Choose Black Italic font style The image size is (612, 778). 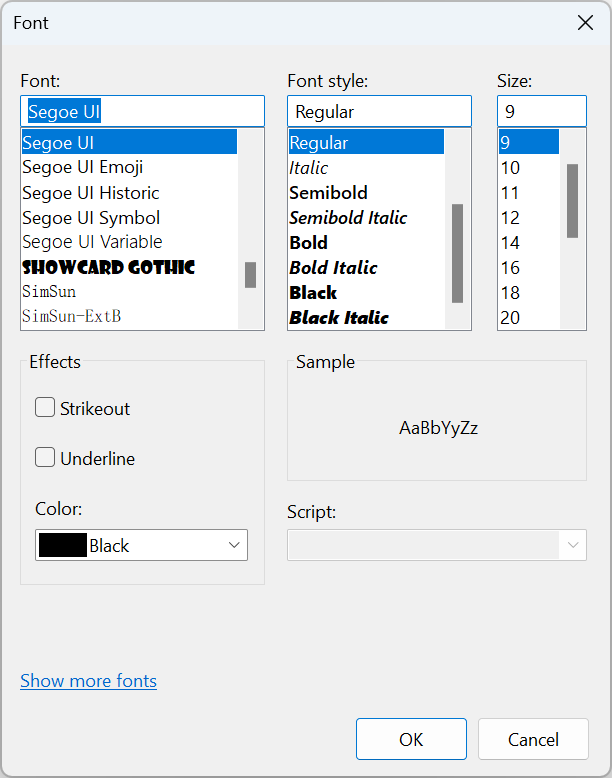tap(366, 317)
